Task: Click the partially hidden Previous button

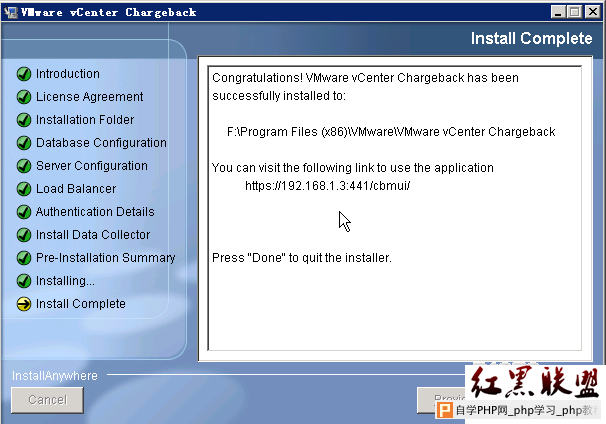Action: pyautogui.click(x=441, y=400)
